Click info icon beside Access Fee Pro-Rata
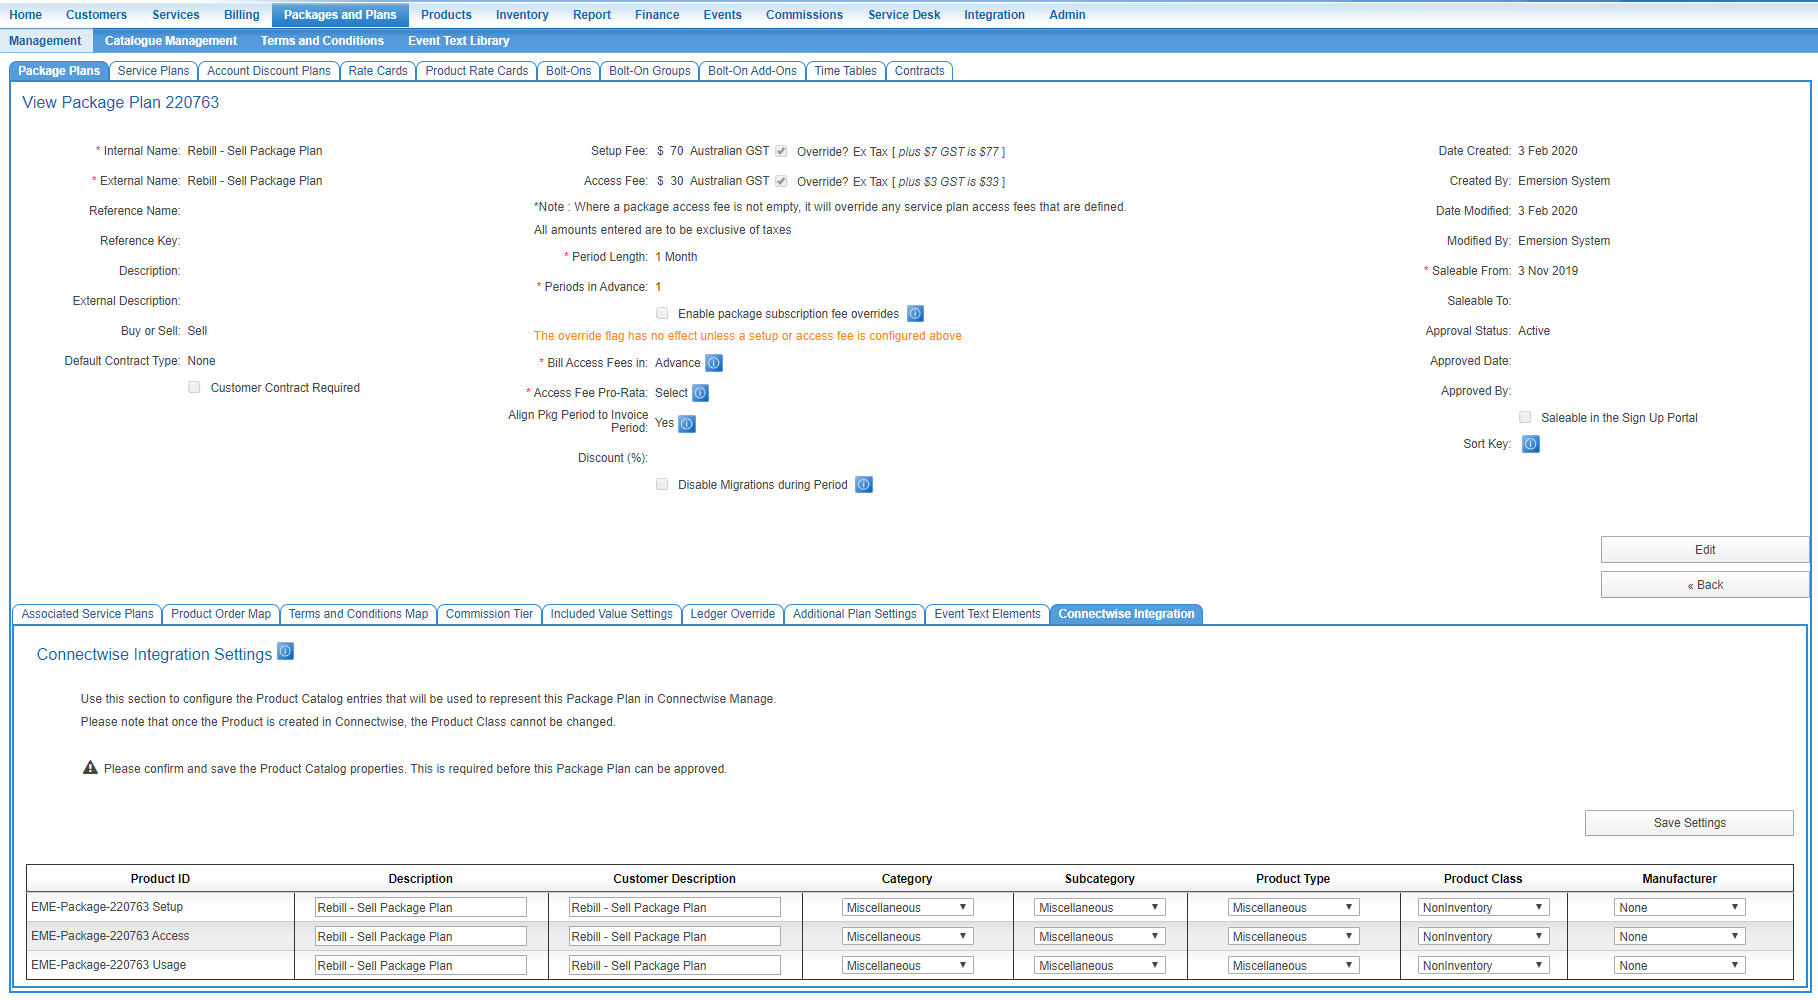This screenshot has width=1818, height=1000. pyautogui.click(x=701, y=393)
